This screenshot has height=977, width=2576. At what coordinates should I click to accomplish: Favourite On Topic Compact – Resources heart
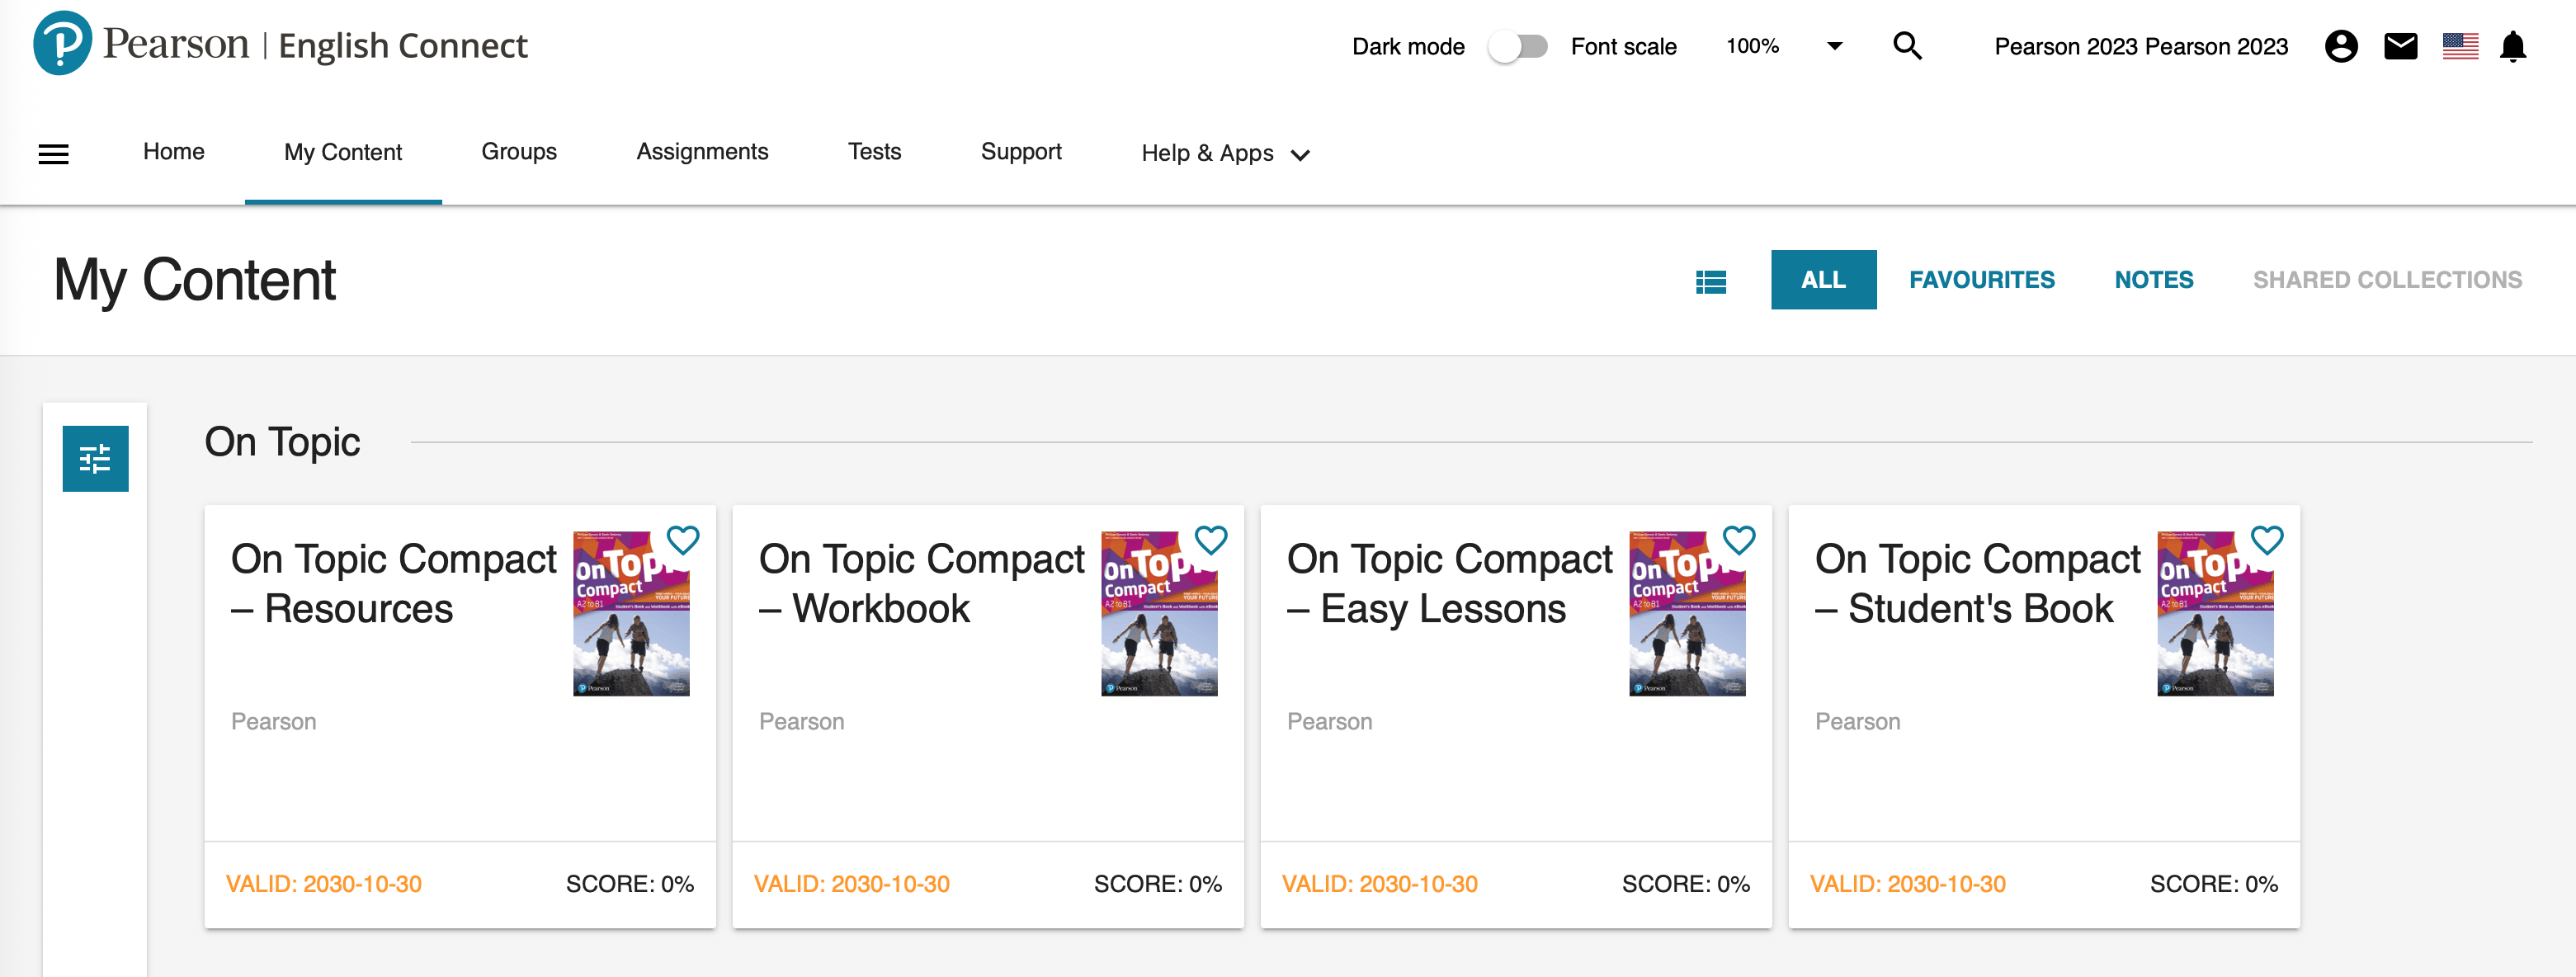tap(683, 540)
